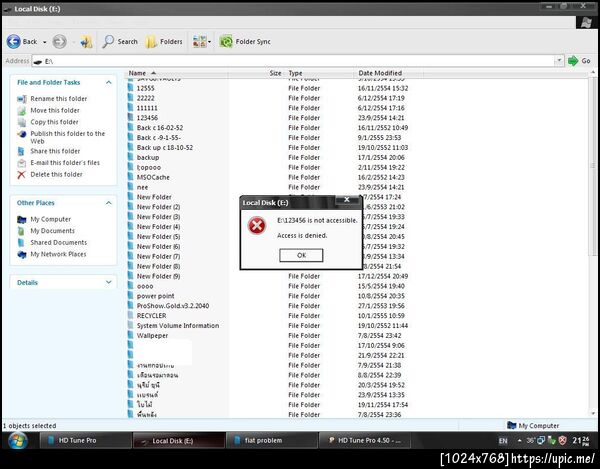The height and width of the screenshot is (469, 600).
Task: Select the RECYCLER folder icon
Action: [130, 316]
